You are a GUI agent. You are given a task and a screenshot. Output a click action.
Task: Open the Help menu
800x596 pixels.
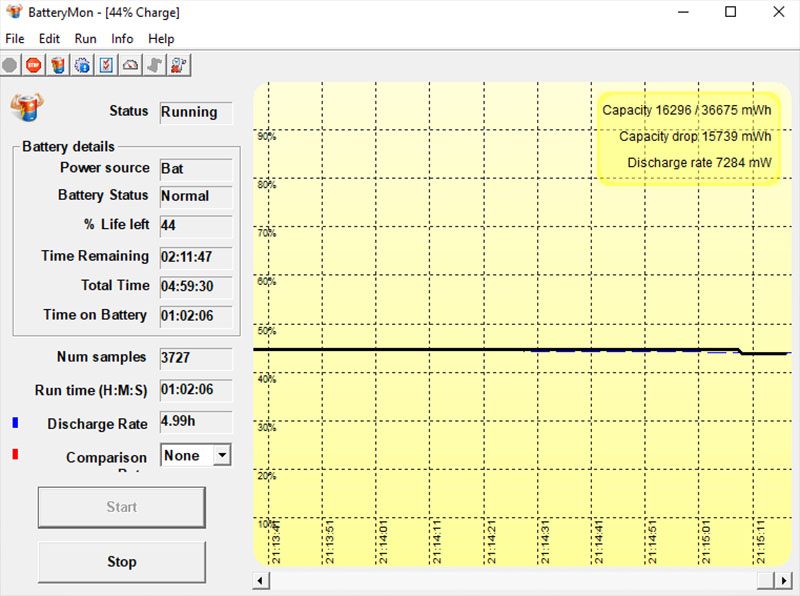161,39
